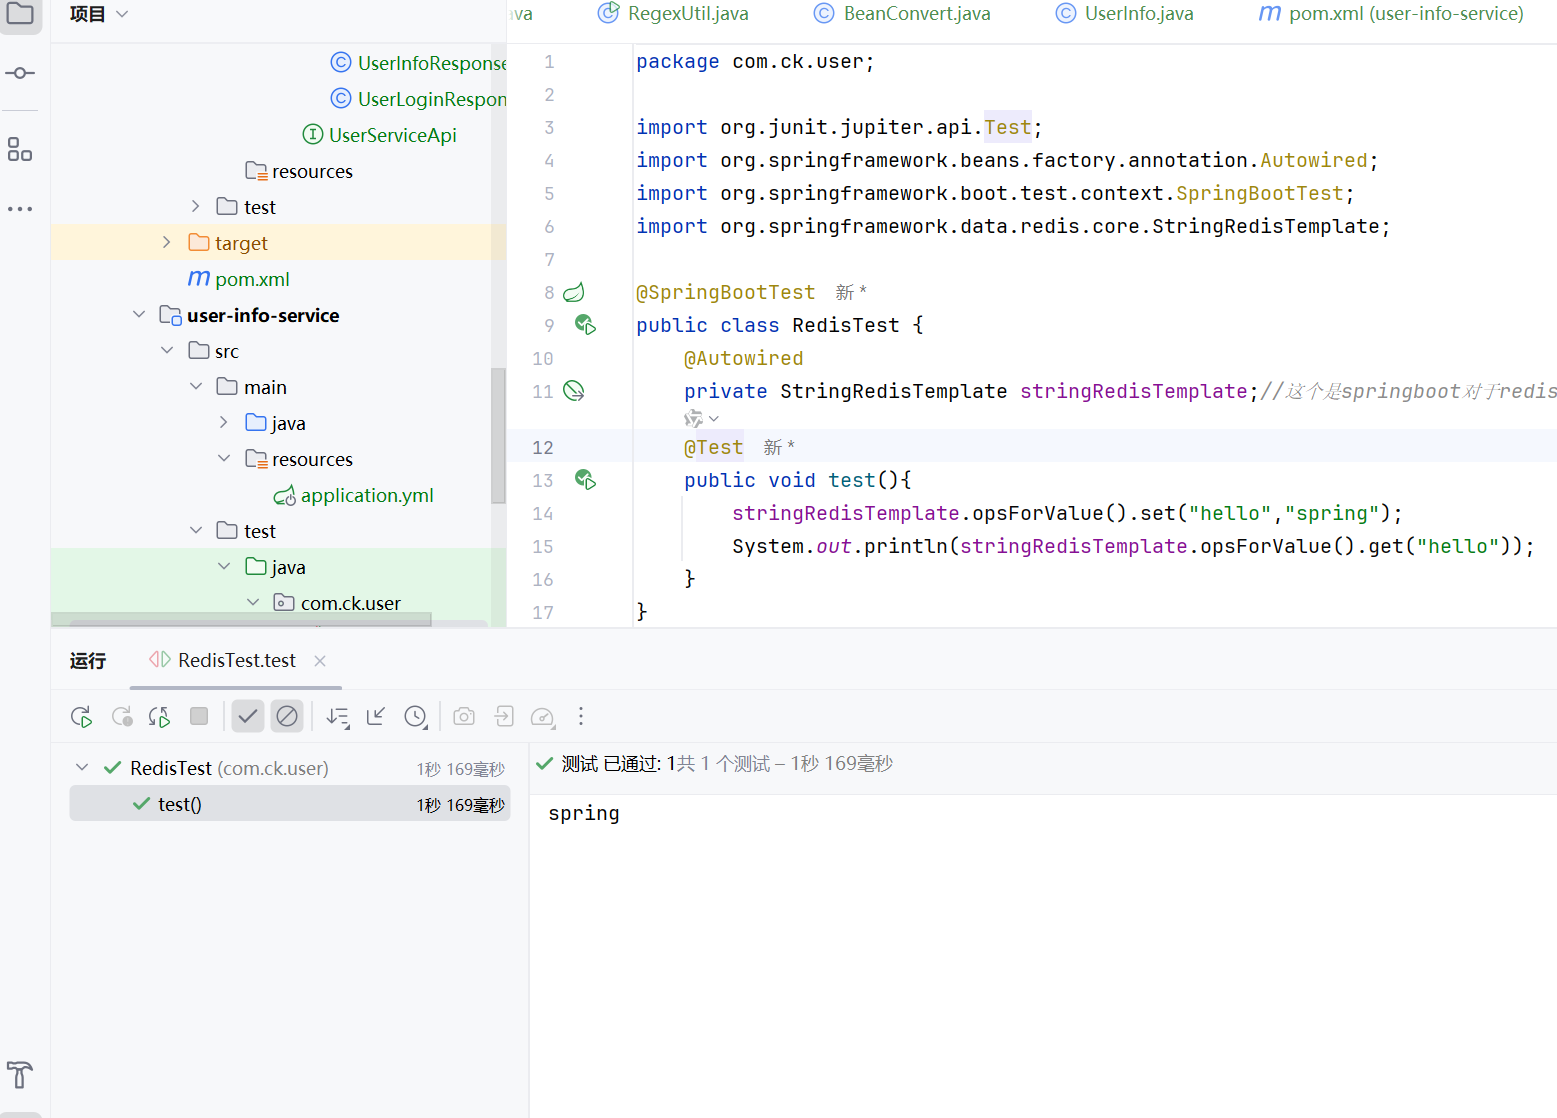Switch to the pom.xml (user-info-service) tab

[1391, 14]
